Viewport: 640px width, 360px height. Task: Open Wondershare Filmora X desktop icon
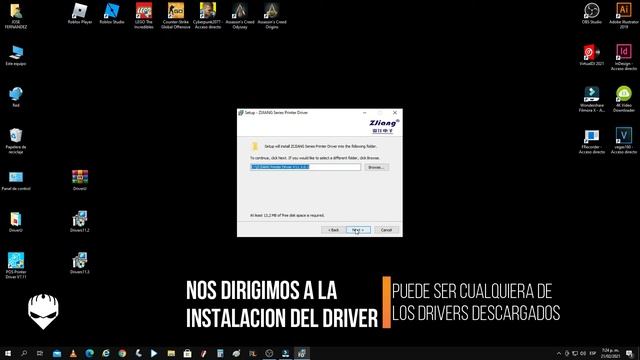tap(592, 99)
